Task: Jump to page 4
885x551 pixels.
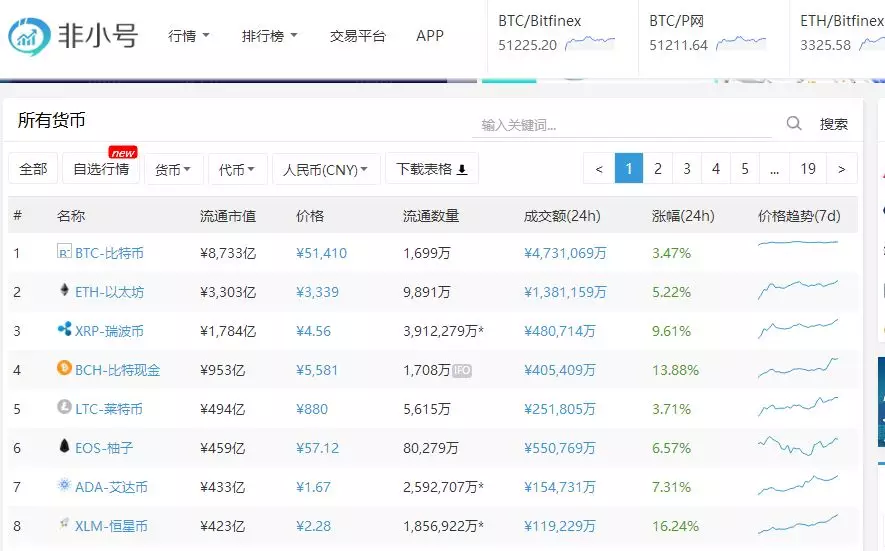Action: point(716,168)
